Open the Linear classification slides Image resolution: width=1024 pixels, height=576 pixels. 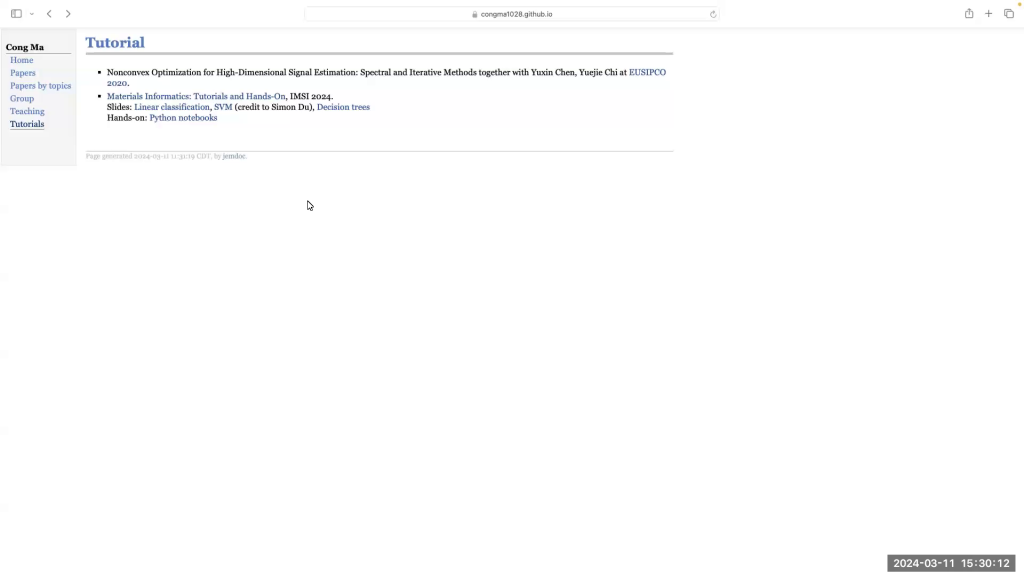pos(172,107)
